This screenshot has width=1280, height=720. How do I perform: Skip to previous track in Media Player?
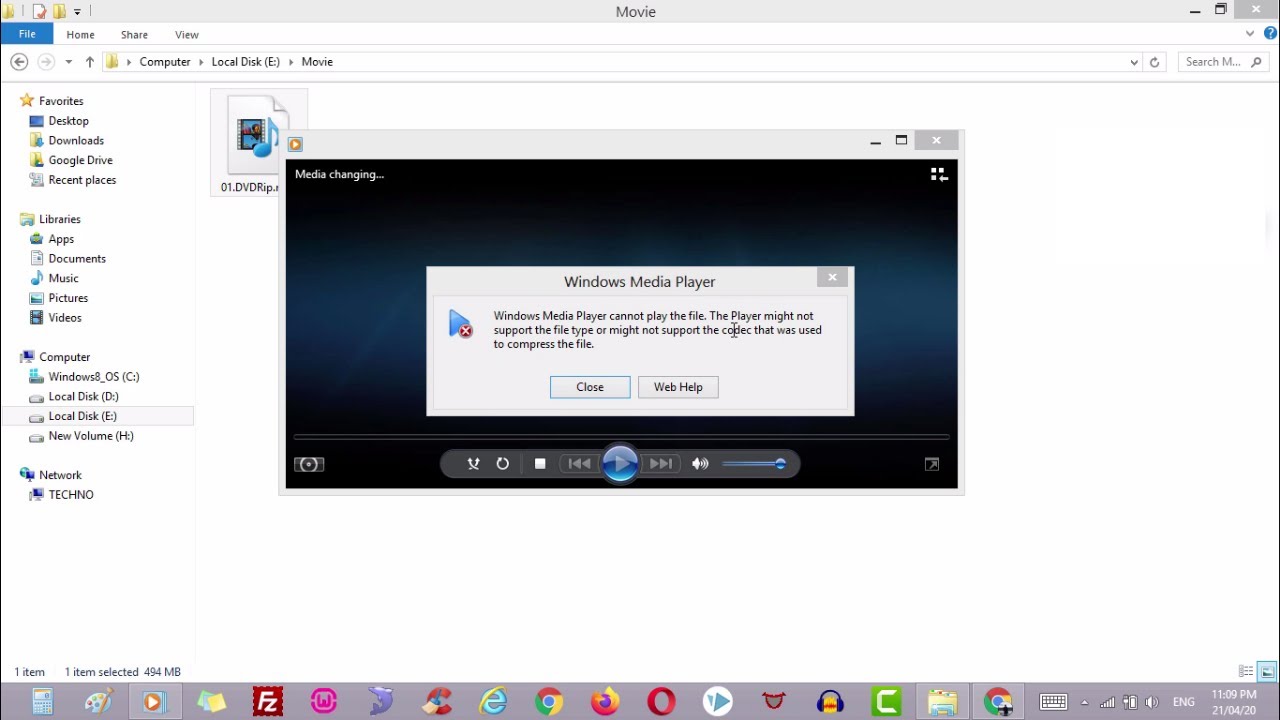579,464
